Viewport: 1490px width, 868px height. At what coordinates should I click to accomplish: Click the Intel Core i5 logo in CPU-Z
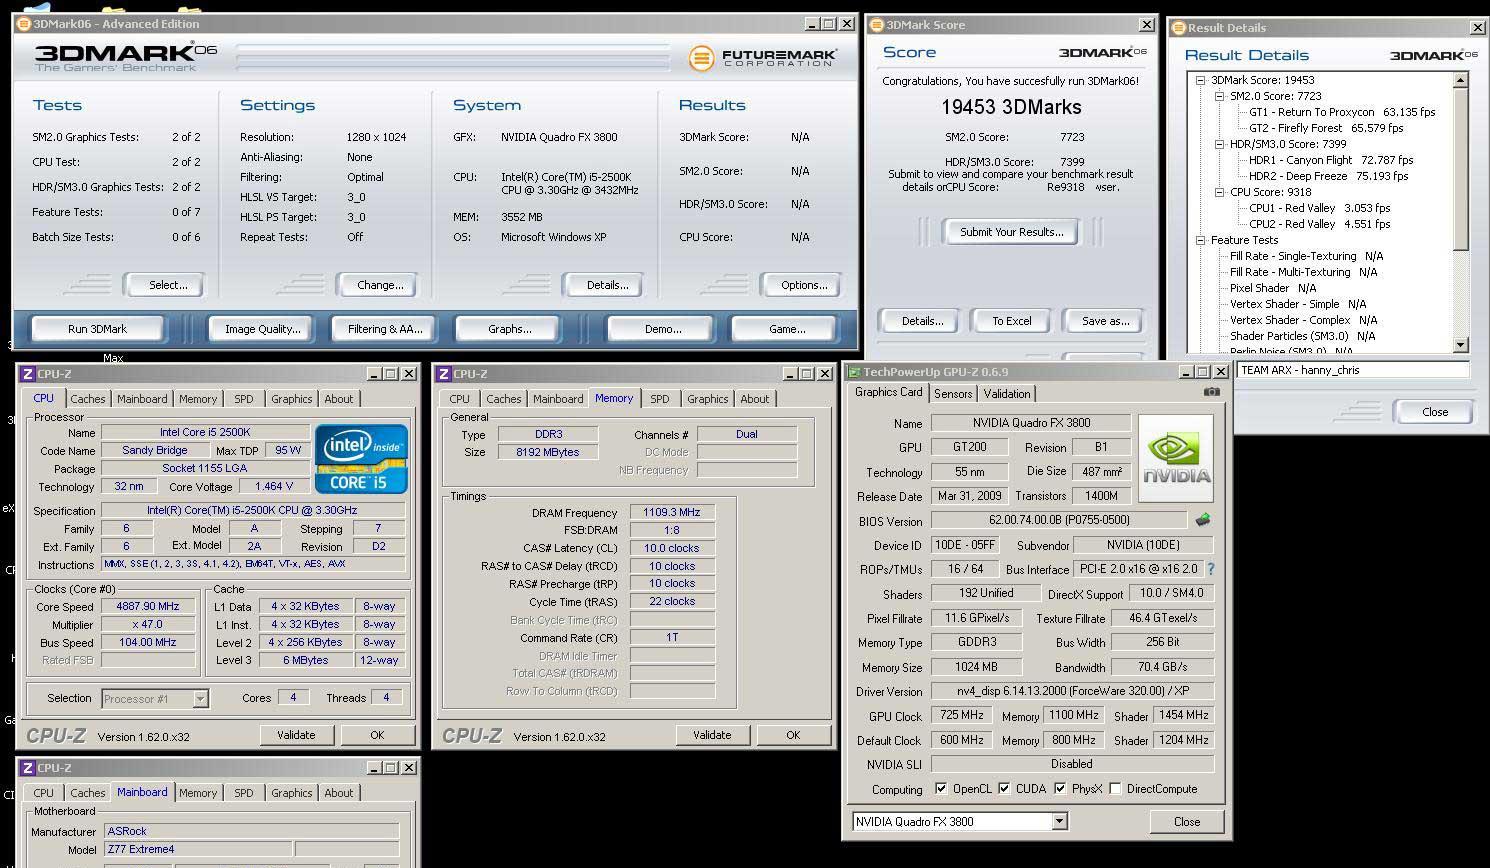(x=361, y=459)
